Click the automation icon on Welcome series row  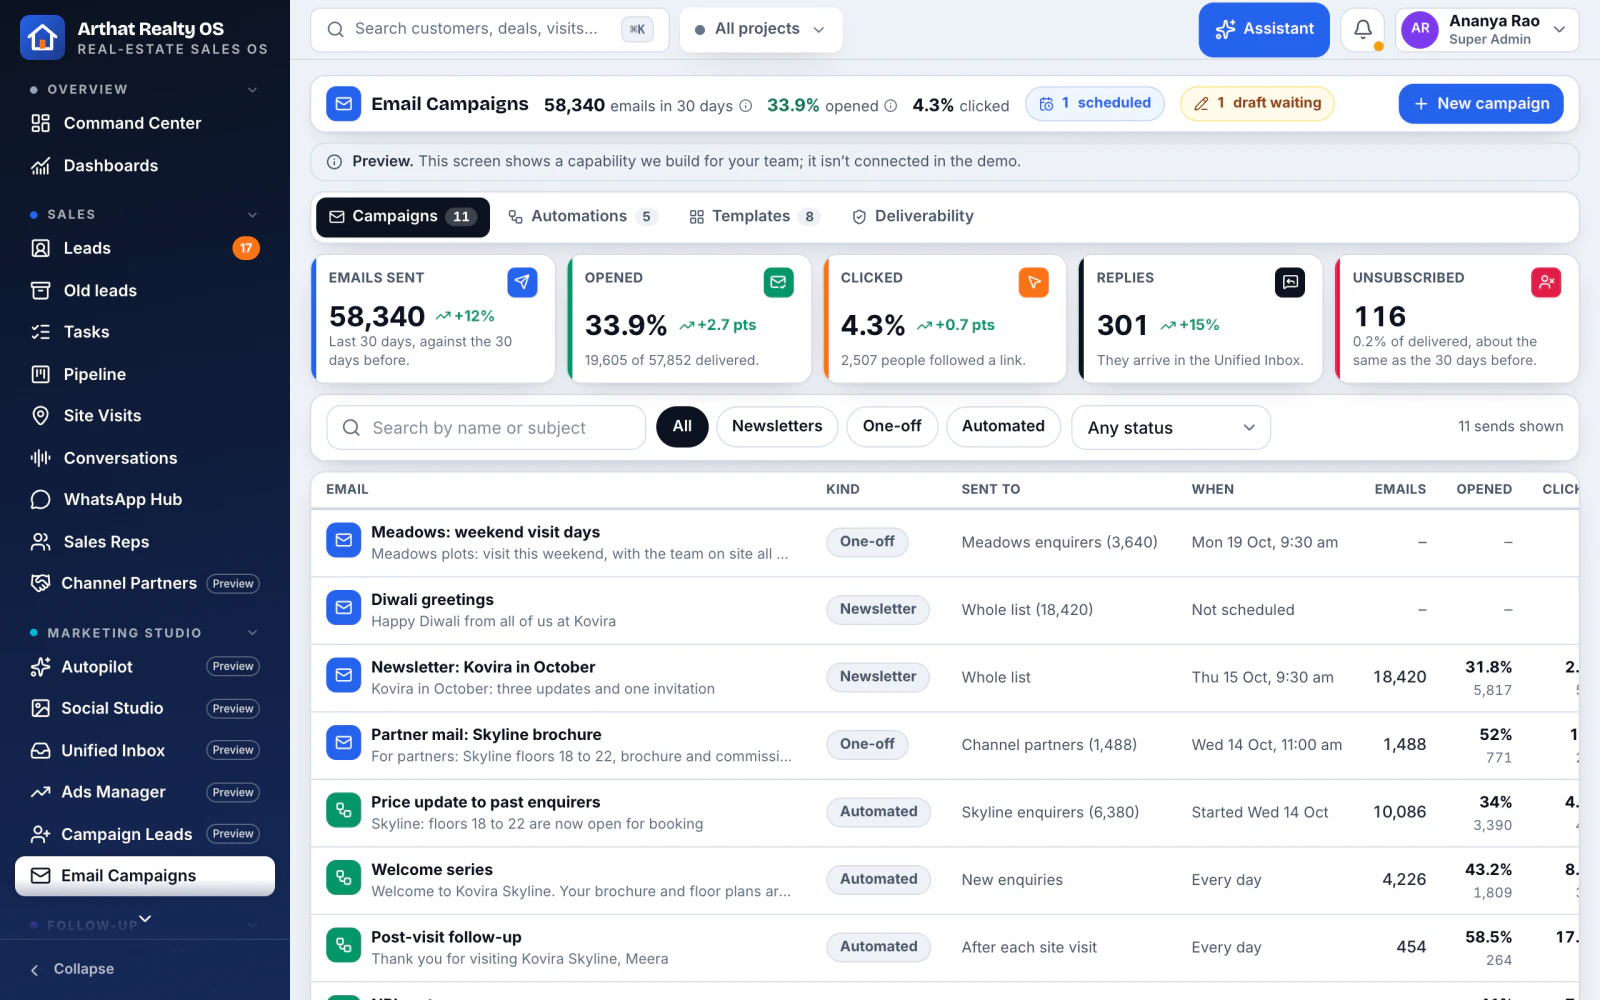(x=343, y=878)
